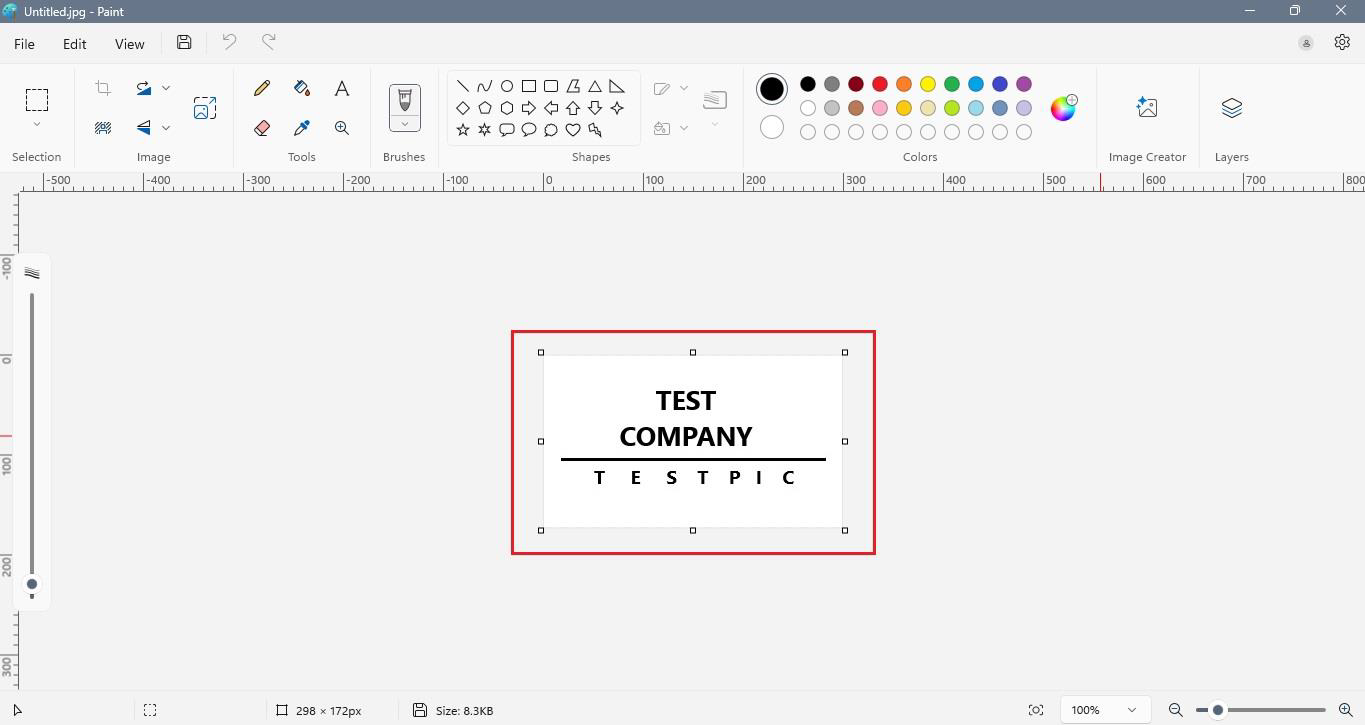Open Paint settings gear

pyautogui.click(x=1342, y=42)
